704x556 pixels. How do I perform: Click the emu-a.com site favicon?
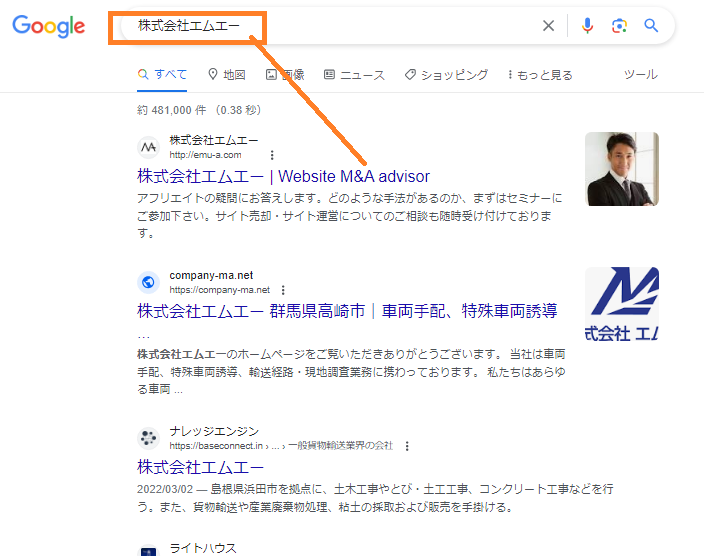tap(149, 147)
